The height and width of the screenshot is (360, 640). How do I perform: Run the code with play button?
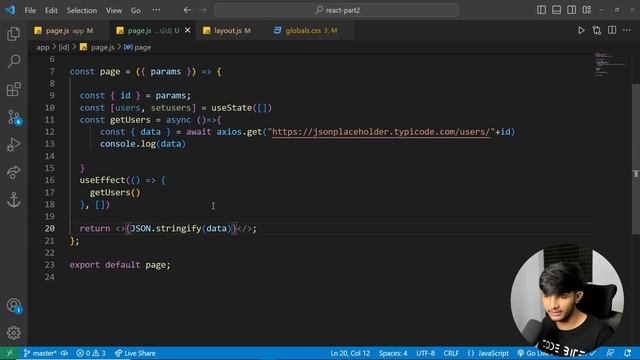pyautogui.click(x=581, y=30)
